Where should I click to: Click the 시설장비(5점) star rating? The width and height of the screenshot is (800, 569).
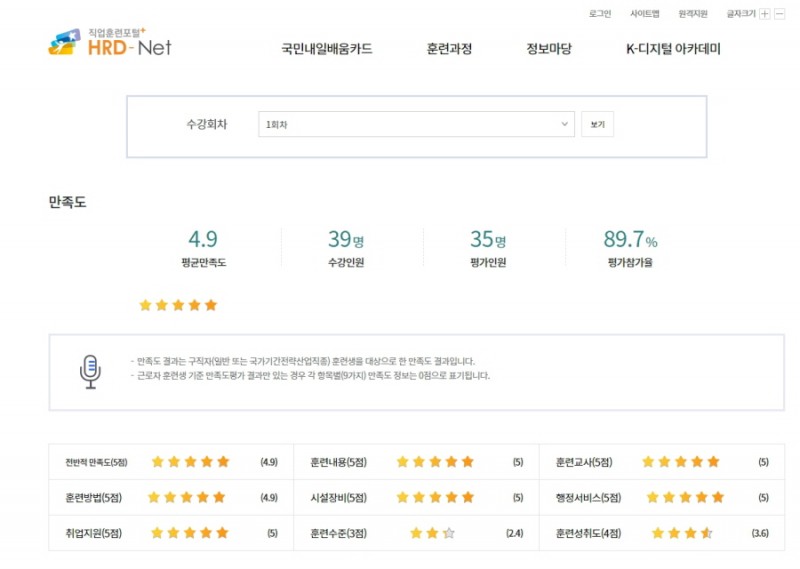[435, 497]
